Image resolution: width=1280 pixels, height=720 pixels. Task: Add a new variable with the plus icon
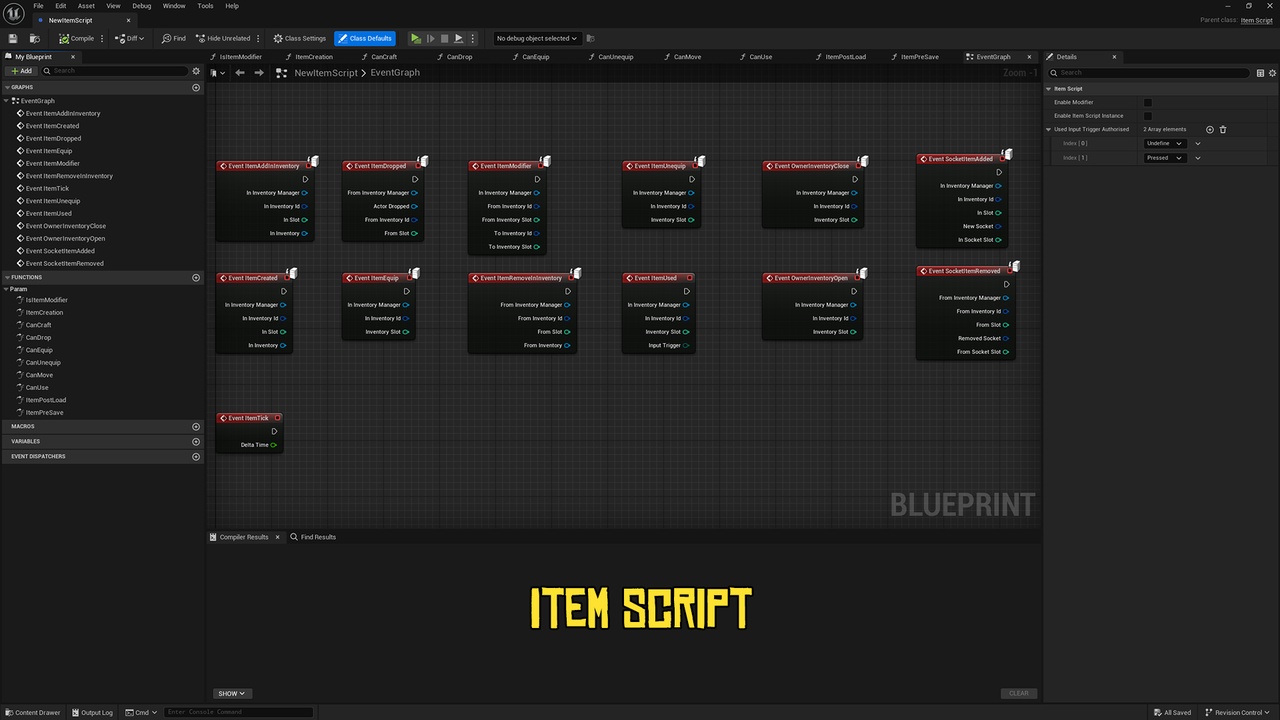point(196,441)
